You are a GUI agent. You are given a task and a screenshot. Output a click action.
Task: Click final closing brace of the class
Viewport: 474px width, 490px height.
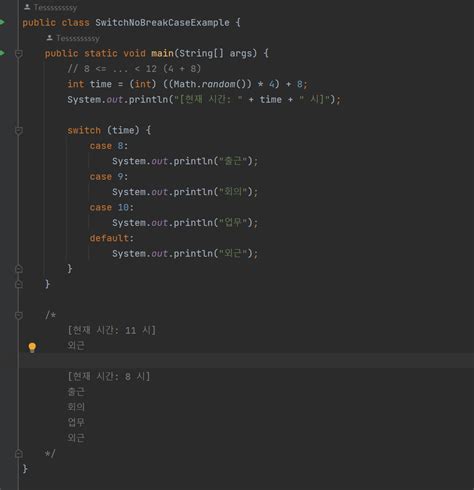(25, 469)
